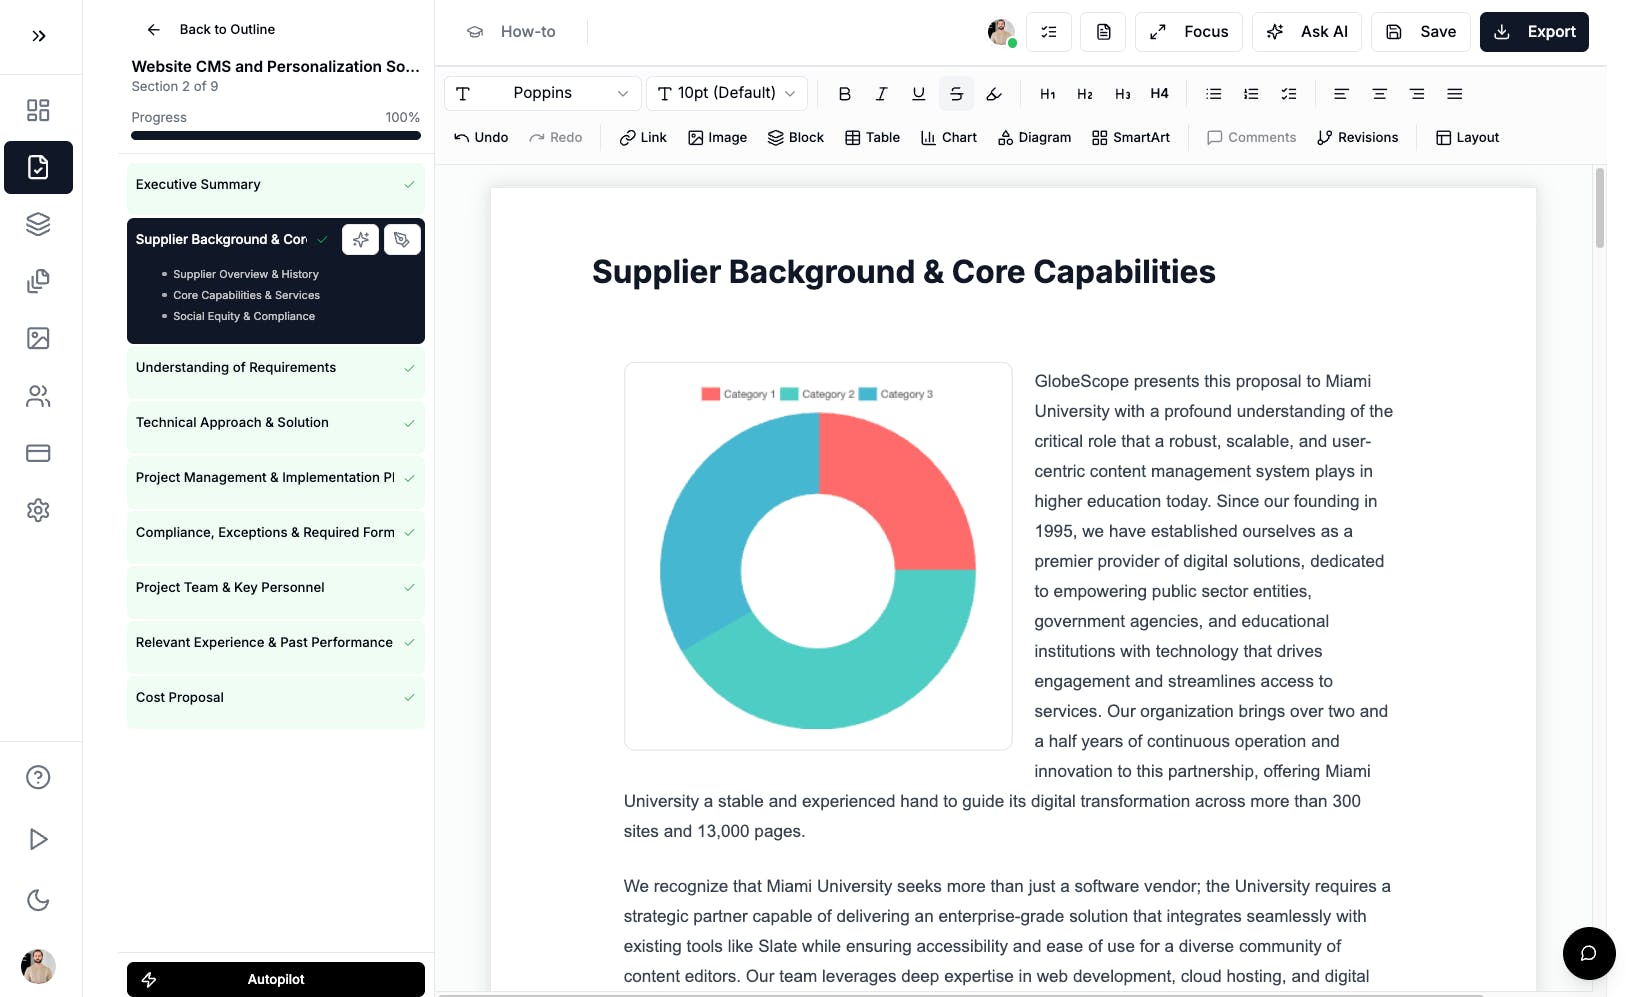Open the Poppins font dropdown
The image size is (1633, 997).
[542, 94]
